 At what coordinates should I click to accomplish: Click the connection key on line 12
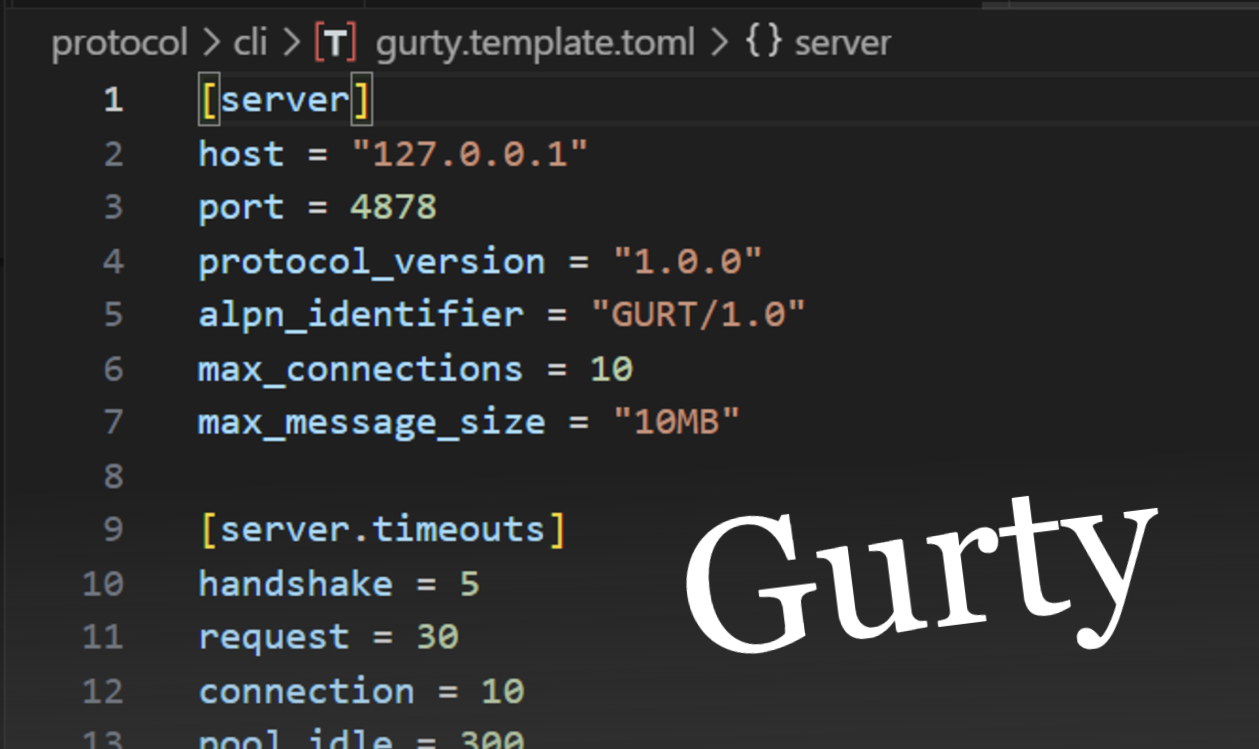305,690
